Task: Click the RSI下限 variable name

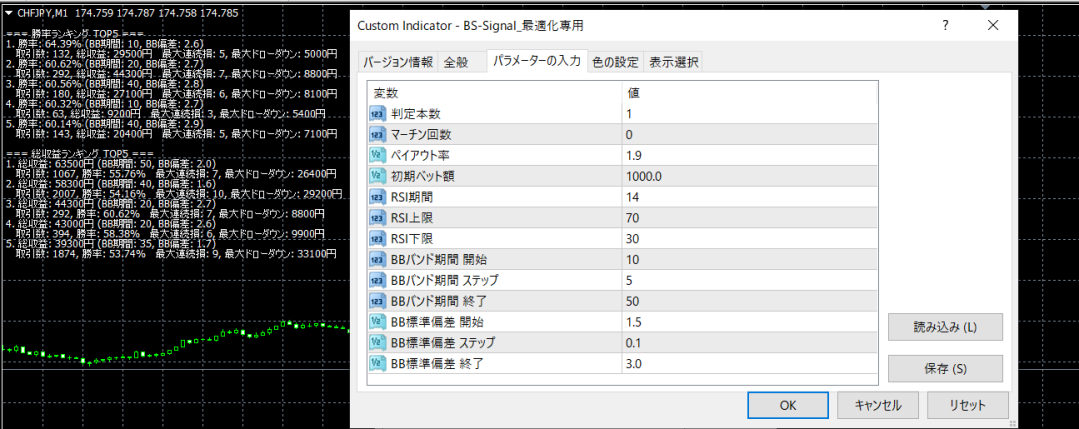Action: [412, 239]
